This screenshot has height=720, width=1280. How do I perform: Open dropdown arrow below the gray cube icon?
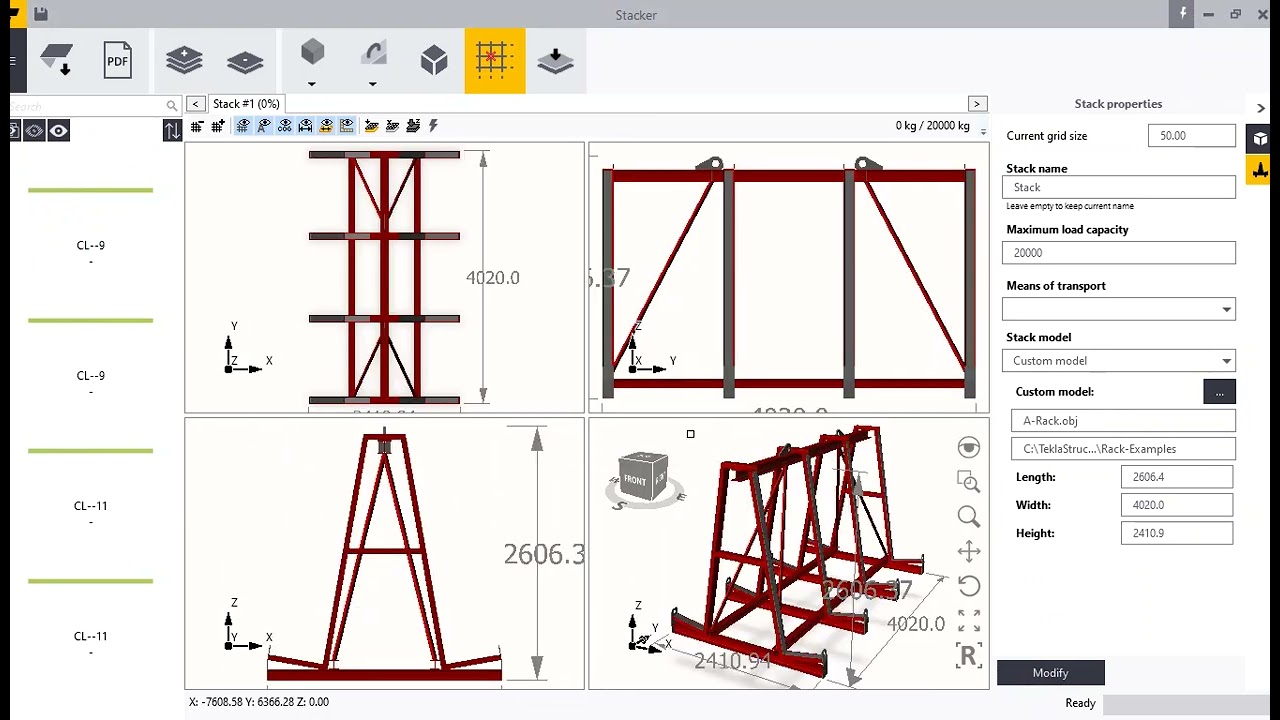pos(311,84)
